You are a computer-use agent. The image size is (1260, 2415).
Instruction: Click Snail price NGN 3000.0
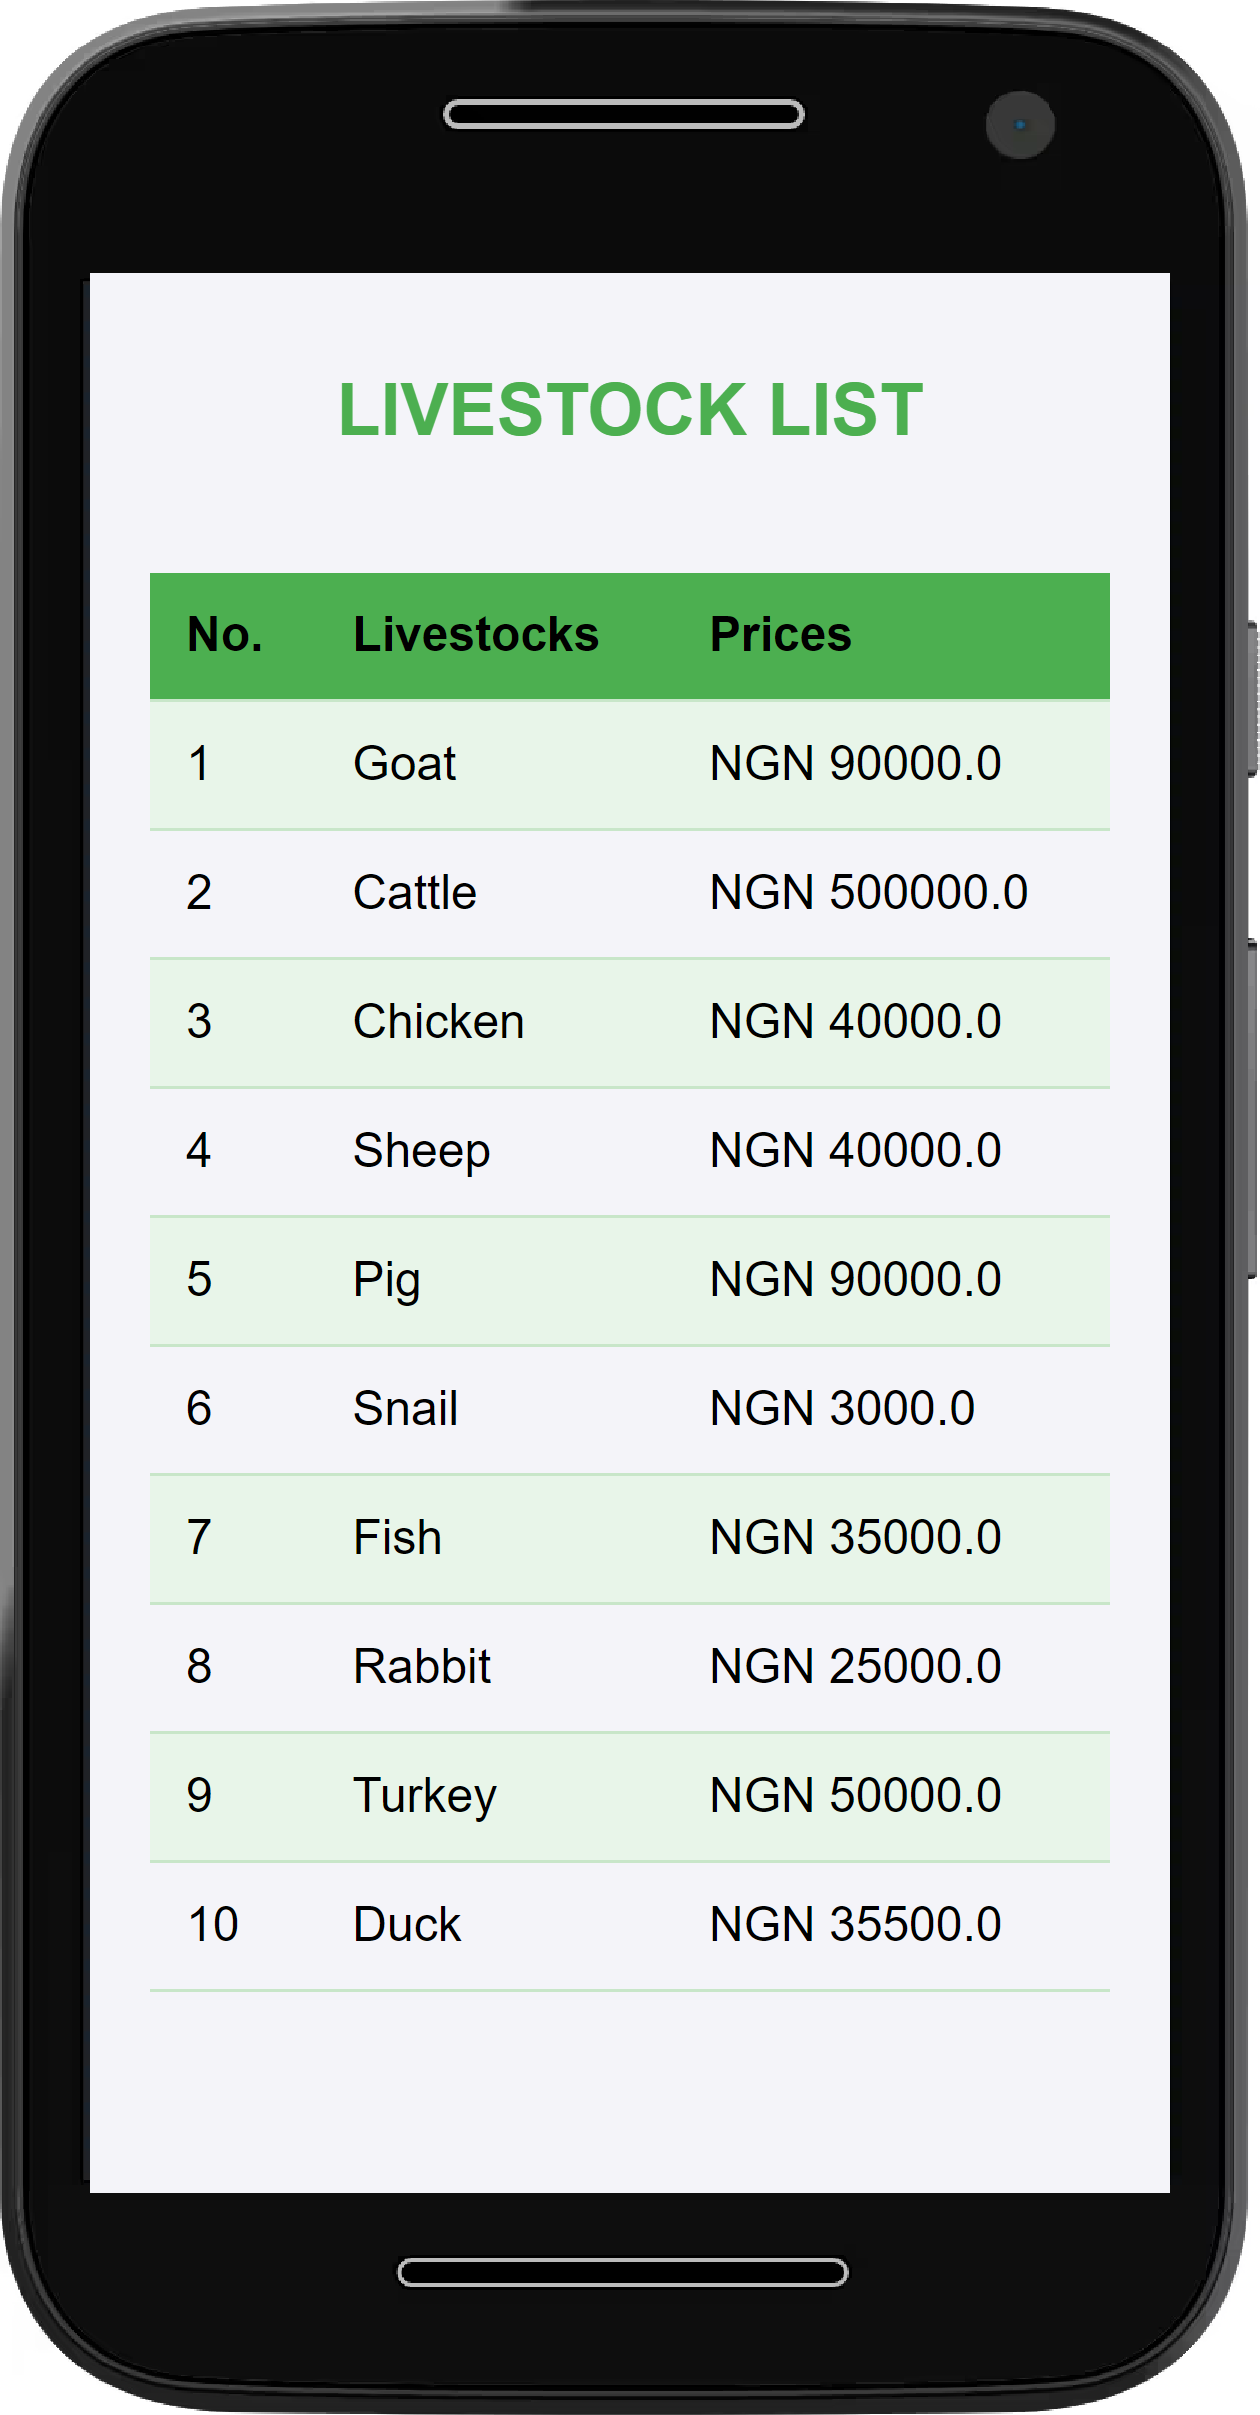pyautogui.click(x=842, y=1409)
